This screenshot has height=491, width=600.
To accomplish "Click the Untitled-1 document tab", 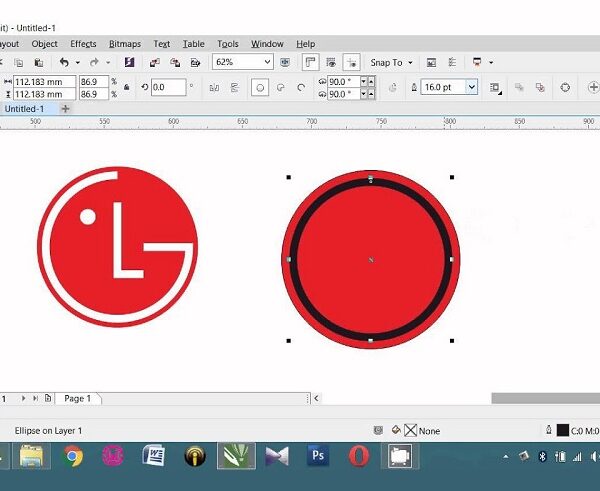I will (x=25, y=108).
